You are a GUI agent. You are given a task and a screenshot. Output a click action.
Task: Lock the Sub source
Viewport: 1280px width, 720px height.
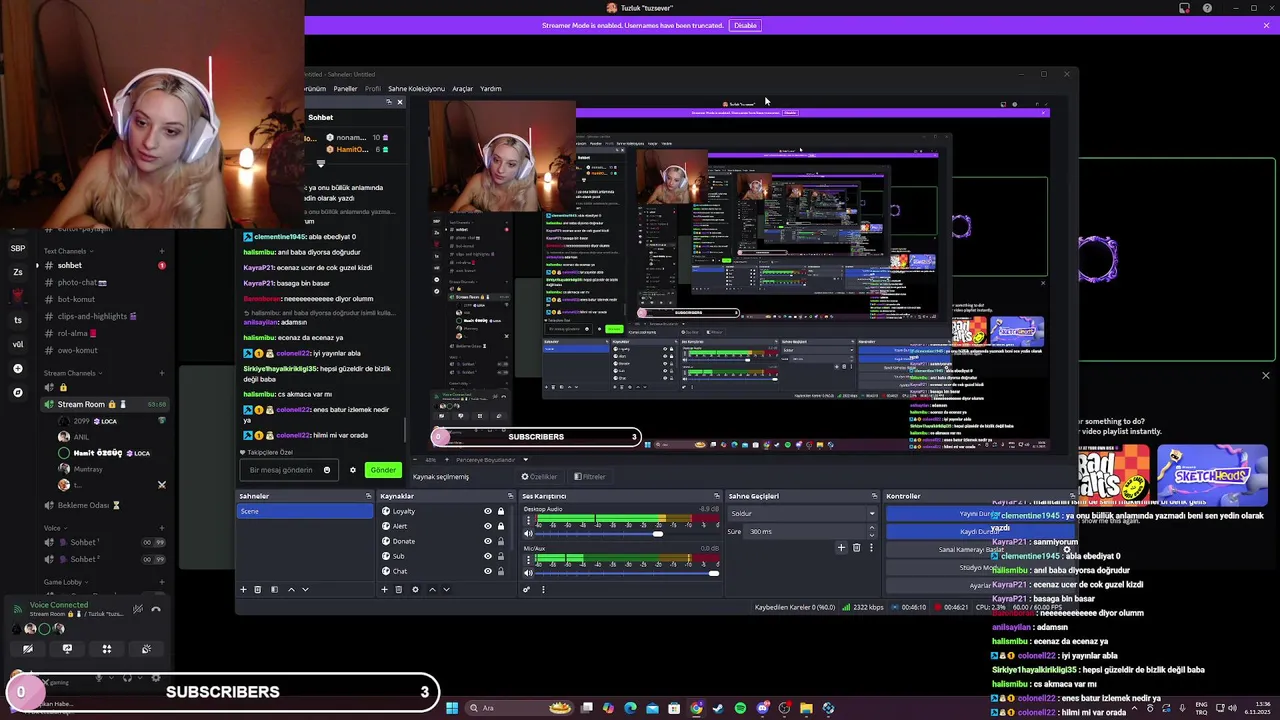pyautogui.click(x=501, y=556)
